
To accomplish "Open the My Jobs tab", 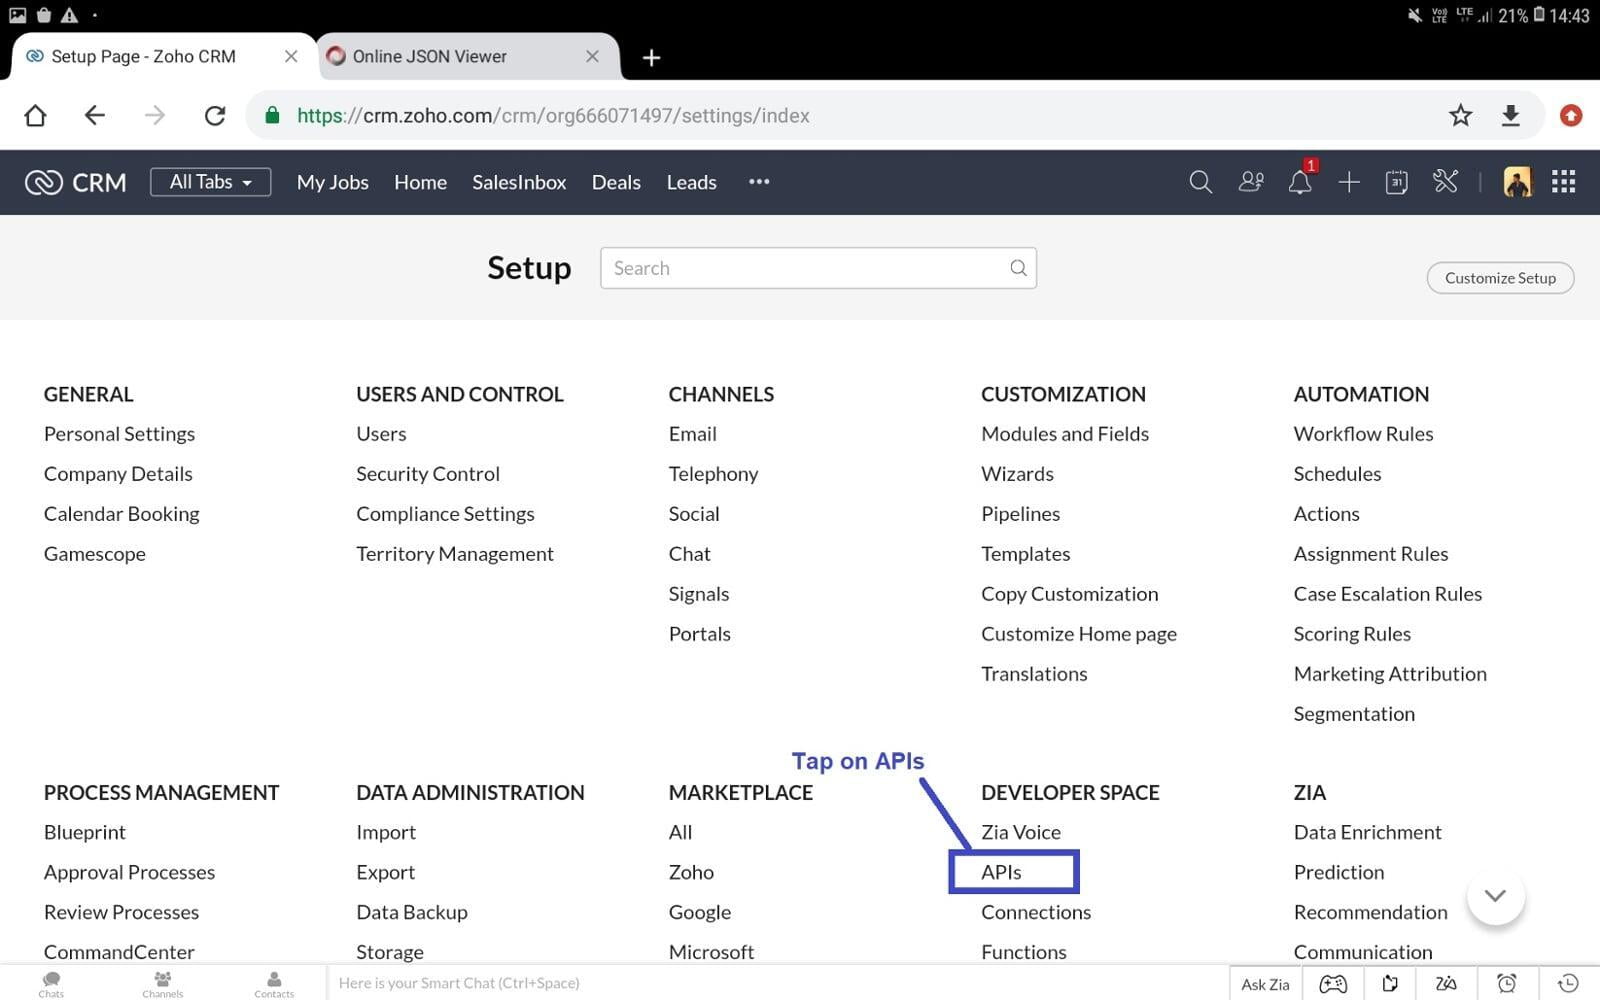I will (x=333, y=182).
